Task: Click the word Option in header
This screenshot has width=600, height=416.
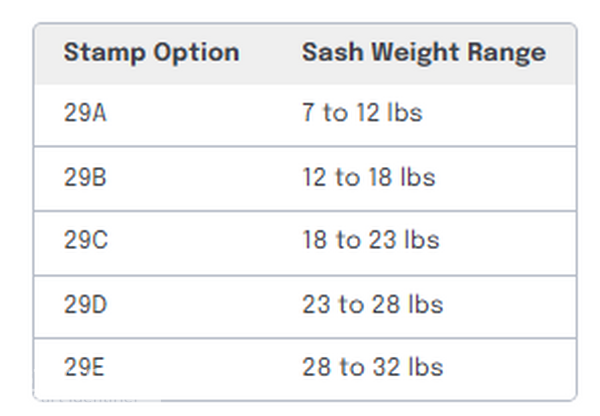Action: click(x=197, y=53)
